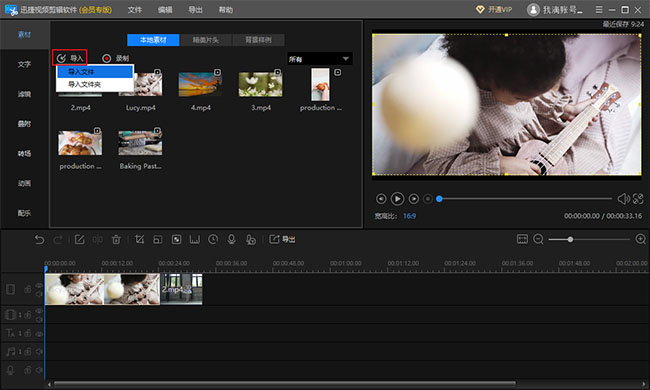Open speech-to-text conversion tool
Image resolution: width=650 pixels, height=390 pixels.
[251, 240]
